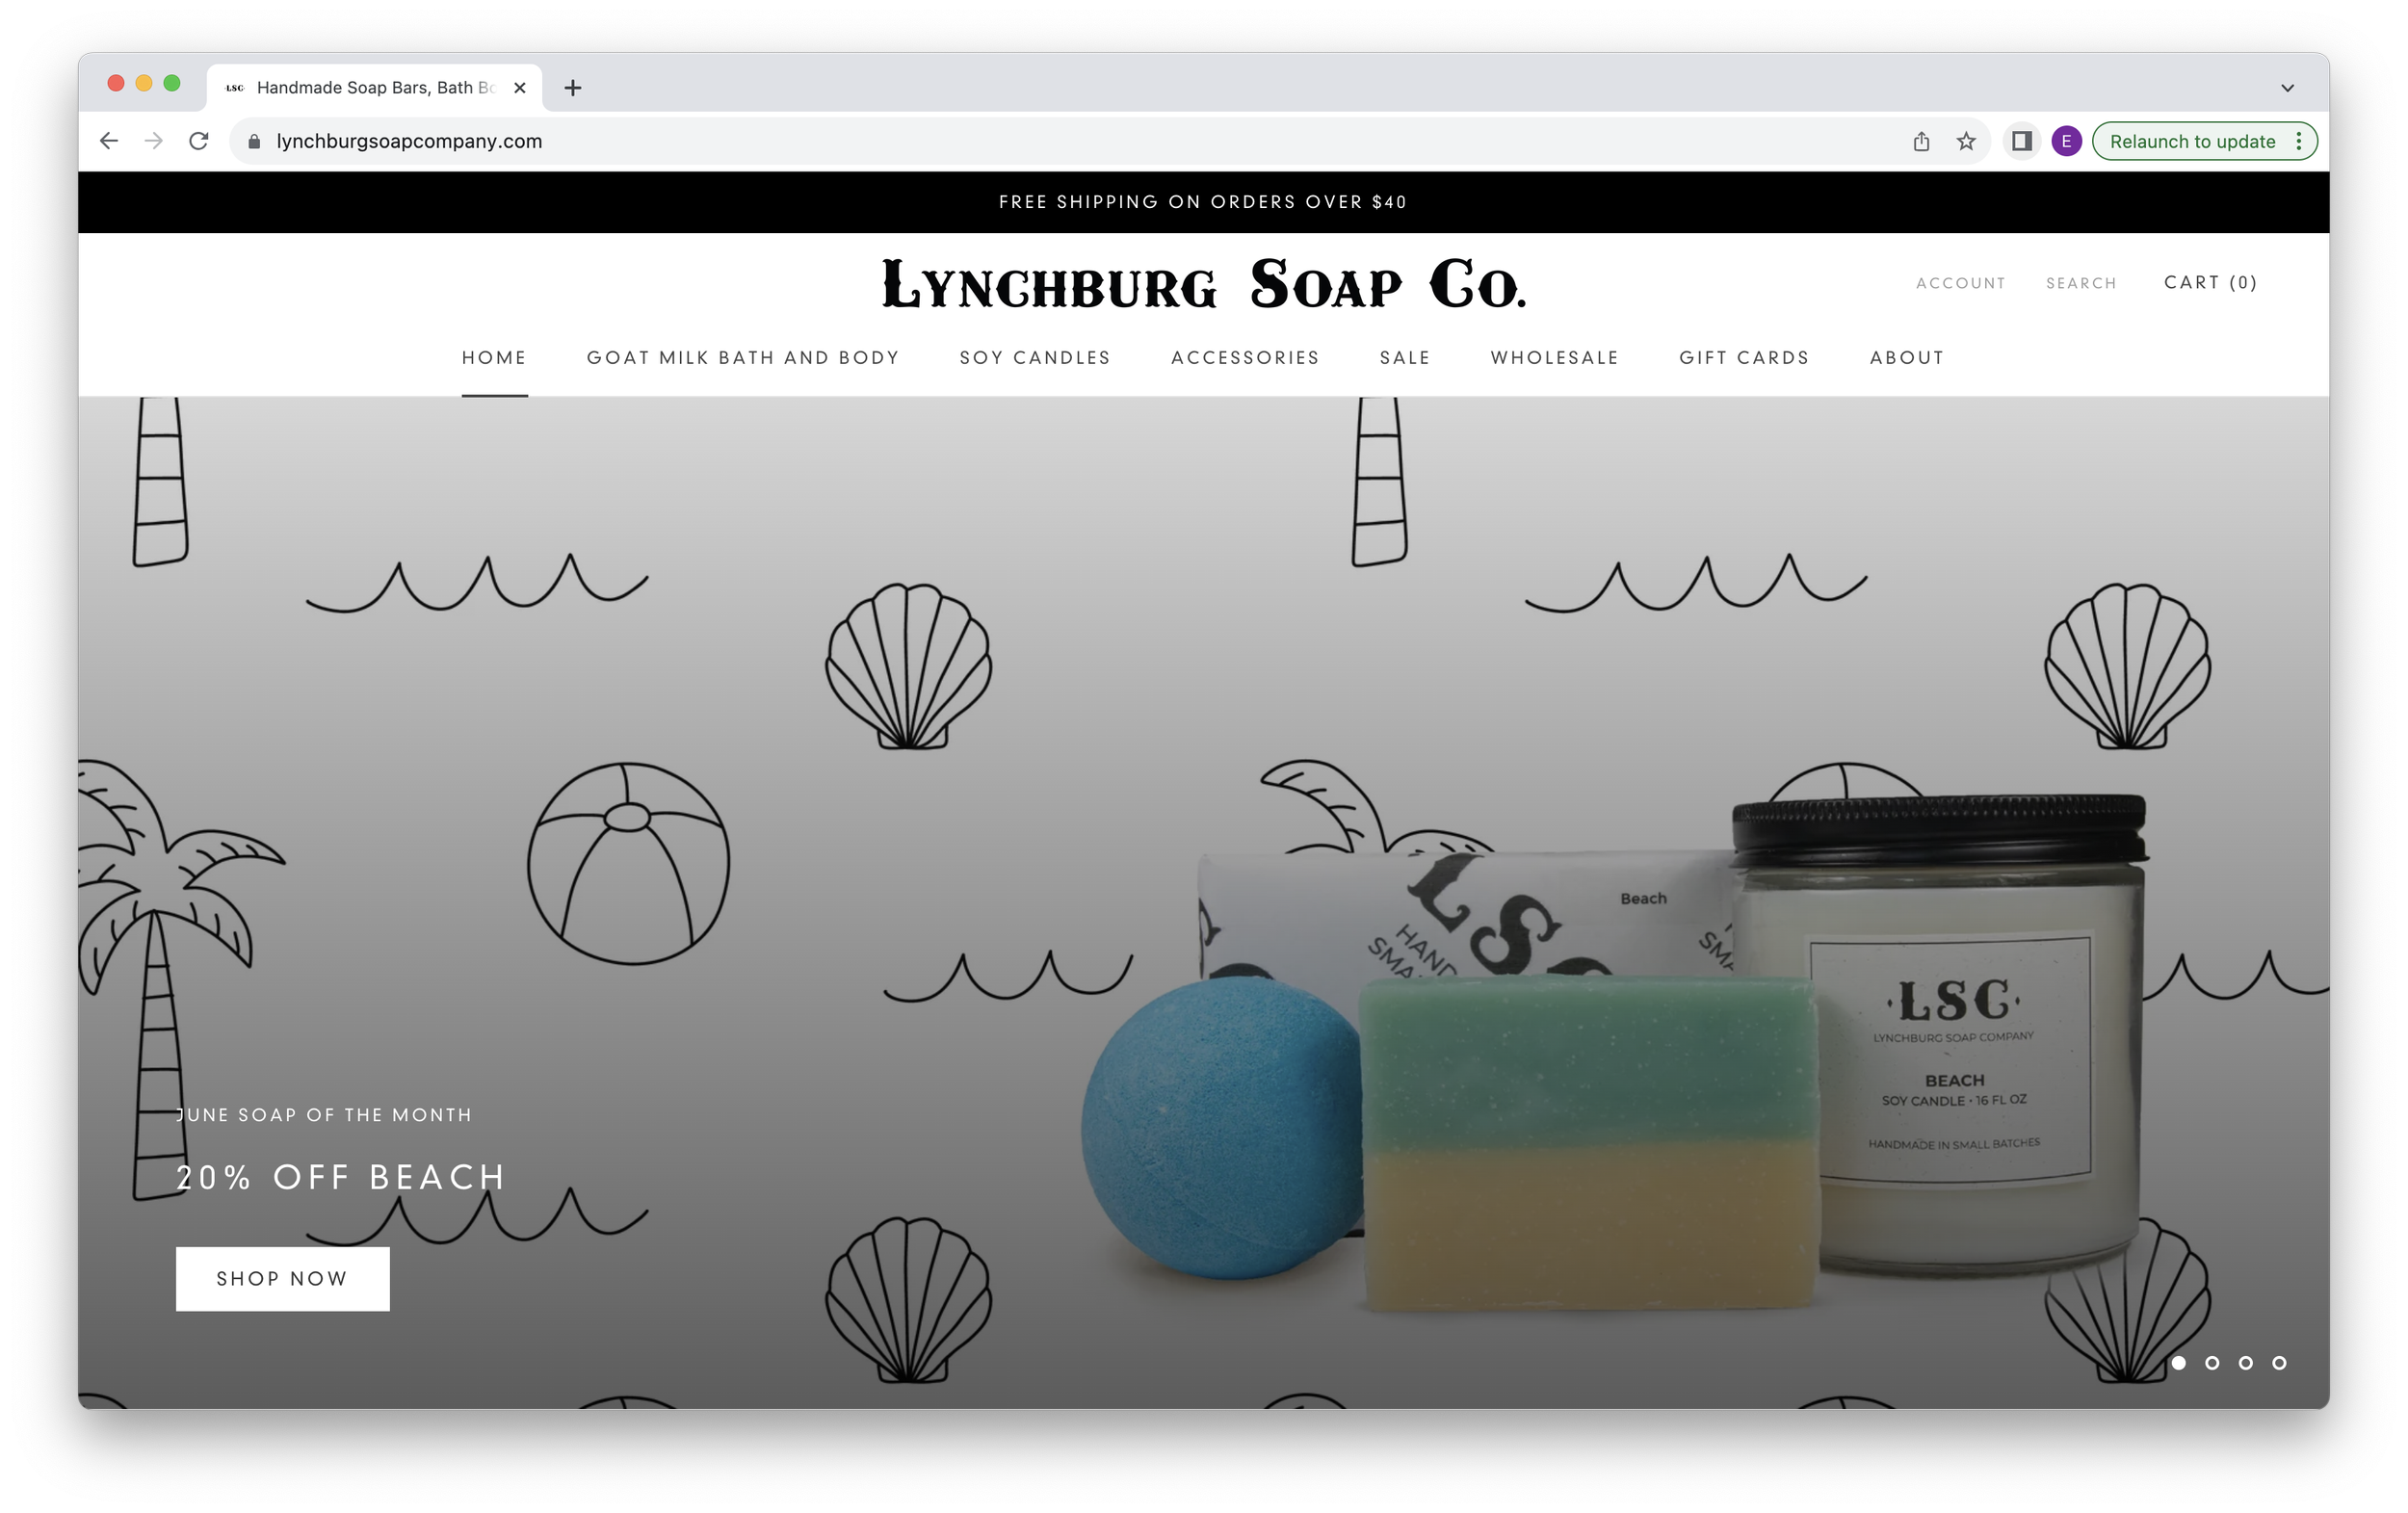Select the second slideshow dot

point(2212,1363)
